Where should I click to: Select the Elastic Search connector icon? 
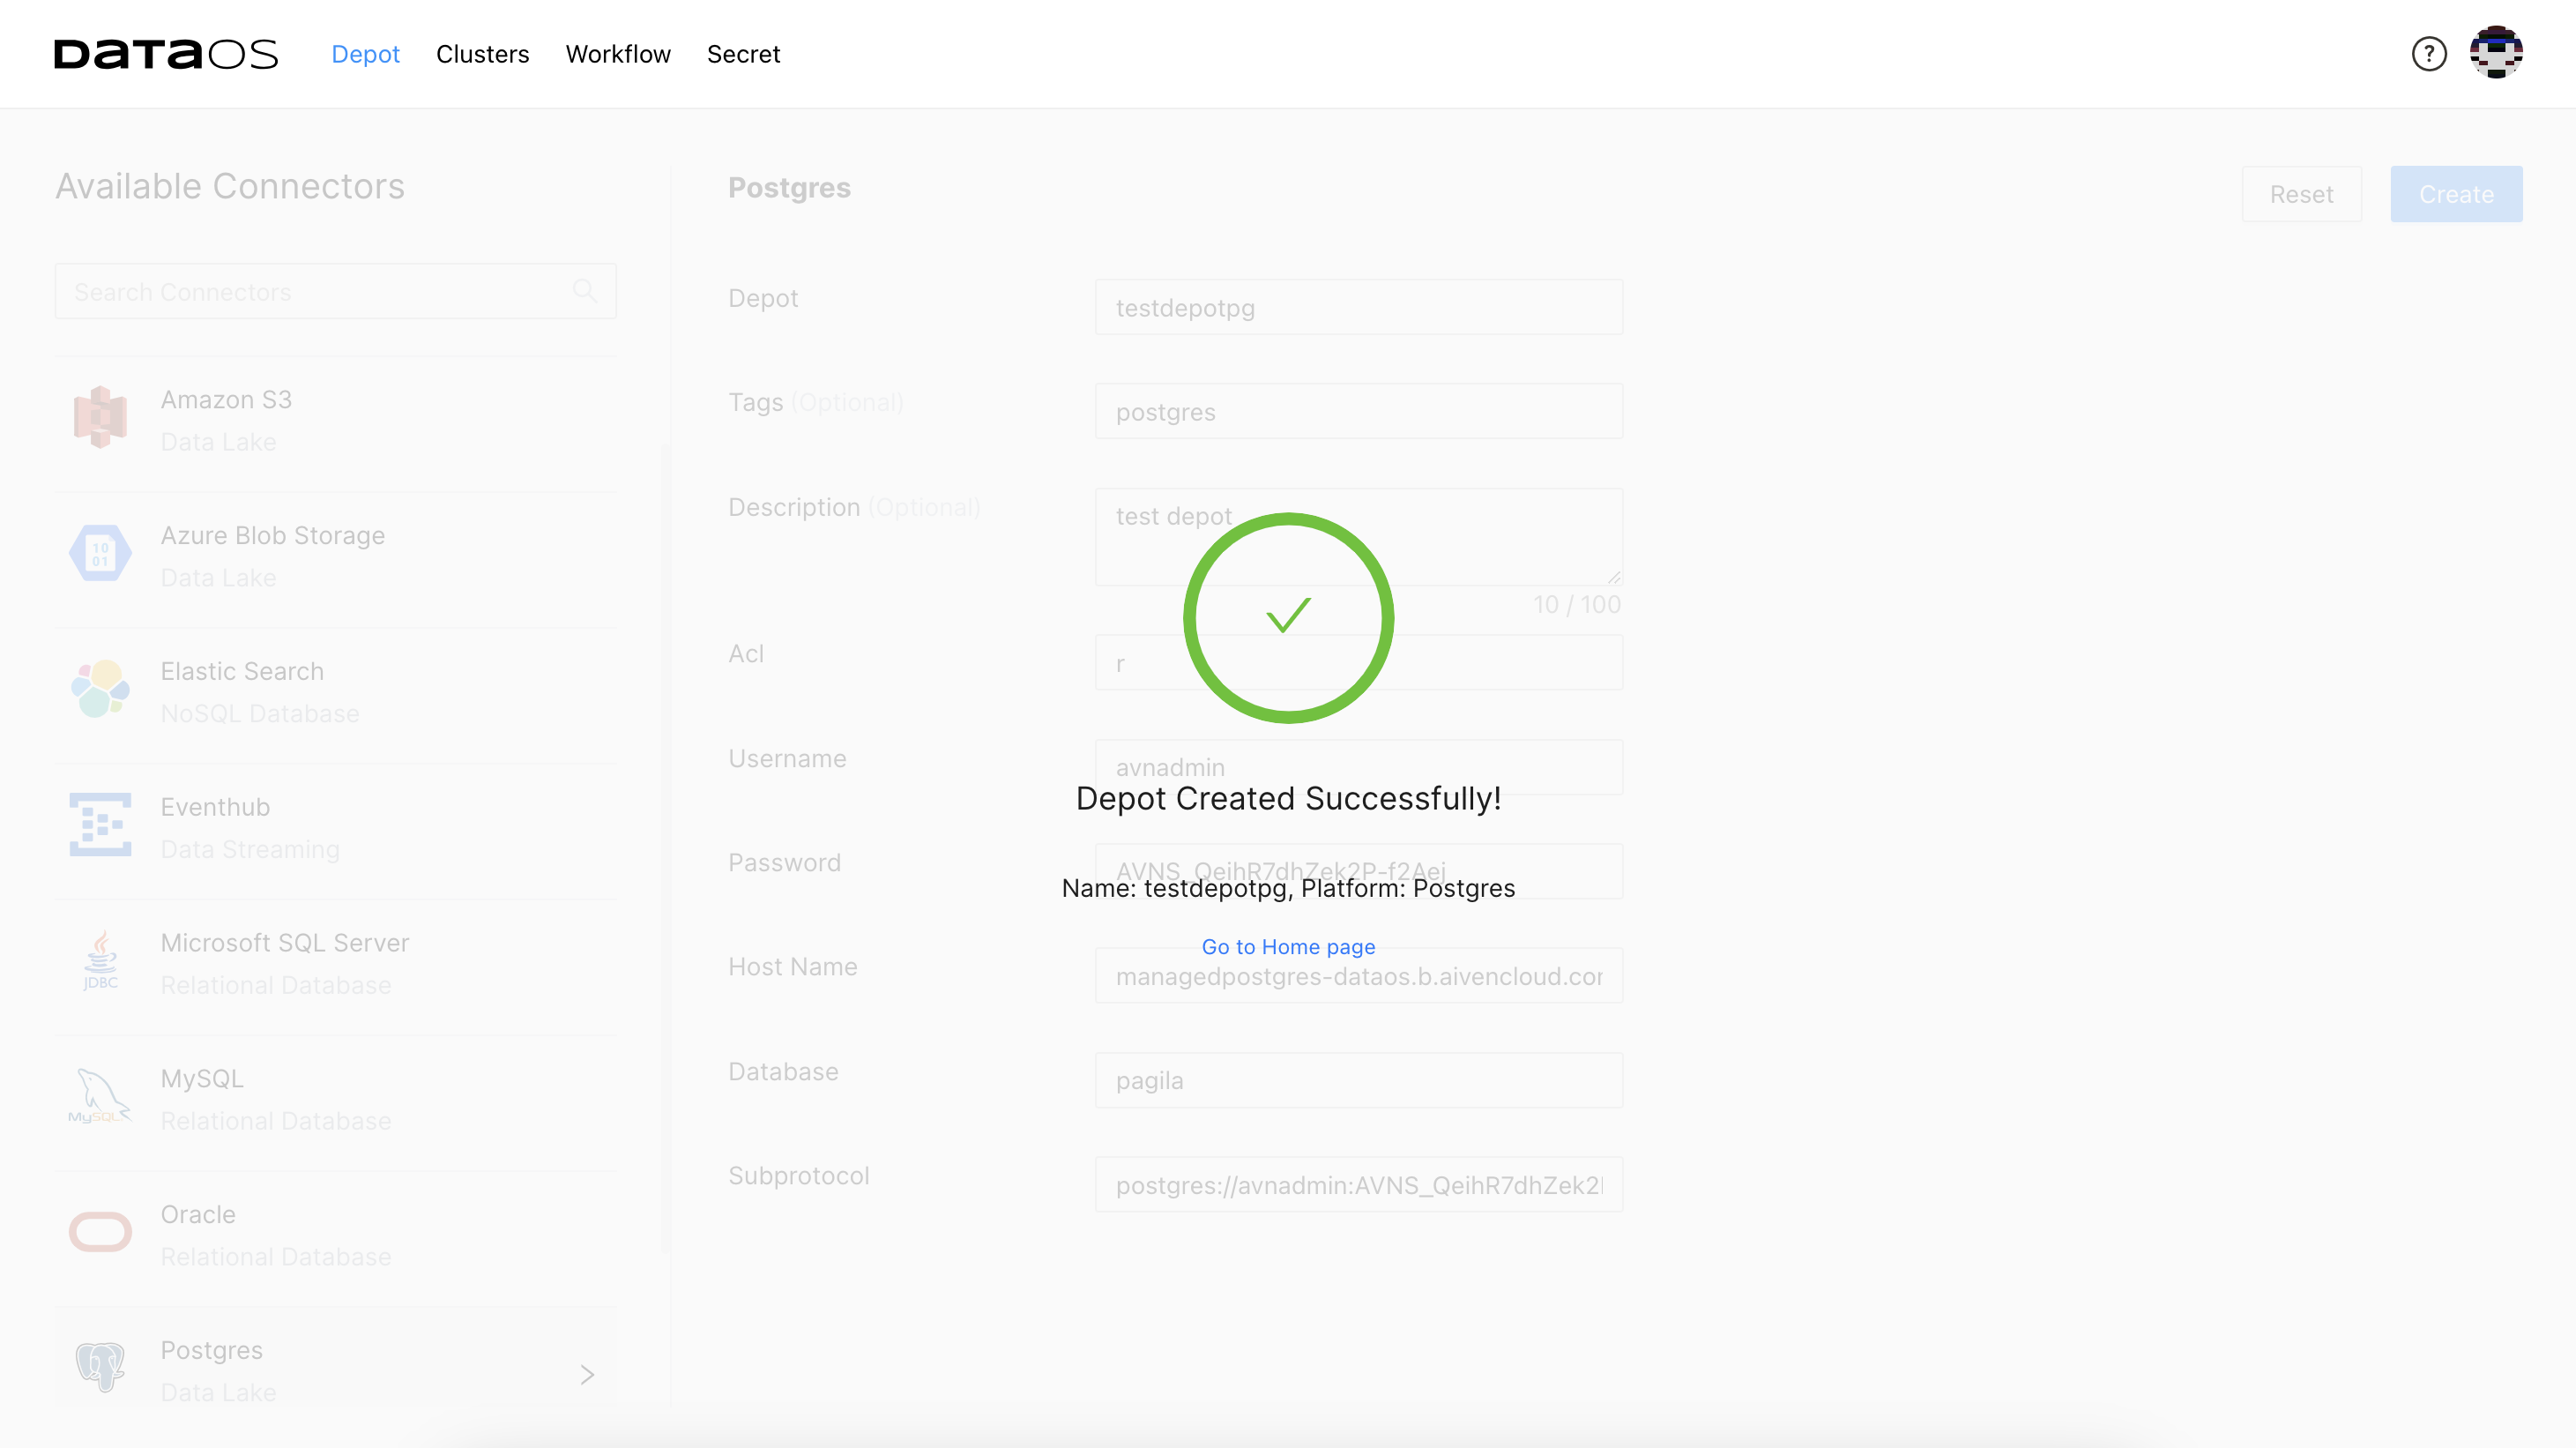coord(100,689)
